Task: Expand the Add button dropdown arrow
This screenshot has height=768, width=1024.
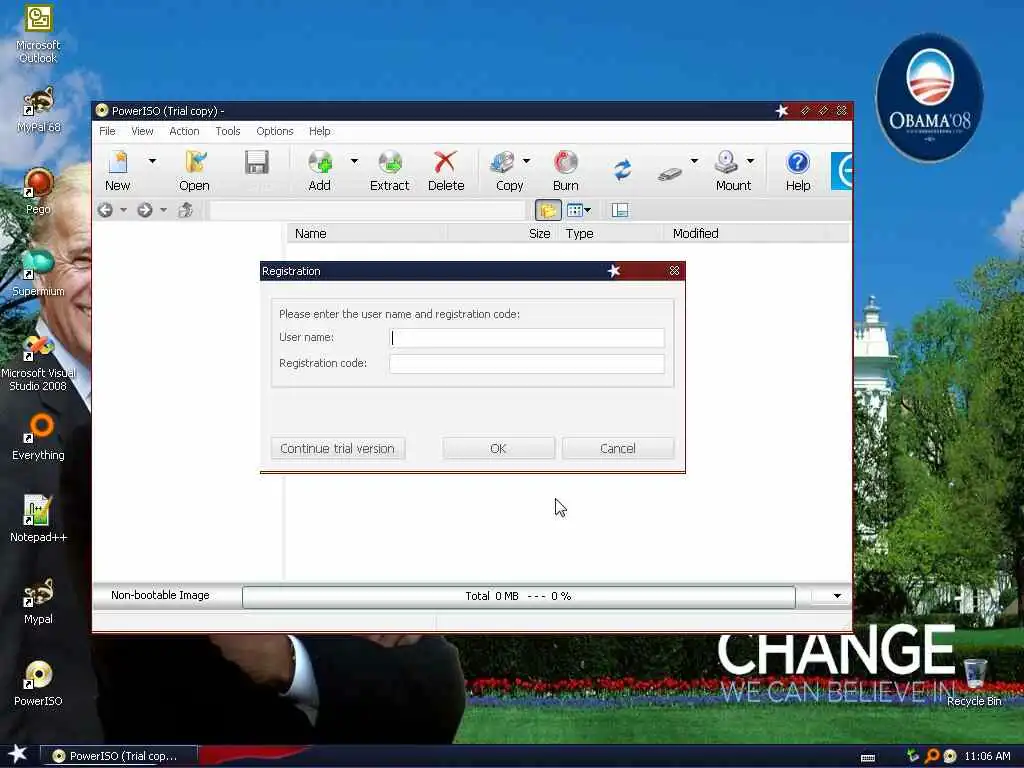Action: pos(354,161)
